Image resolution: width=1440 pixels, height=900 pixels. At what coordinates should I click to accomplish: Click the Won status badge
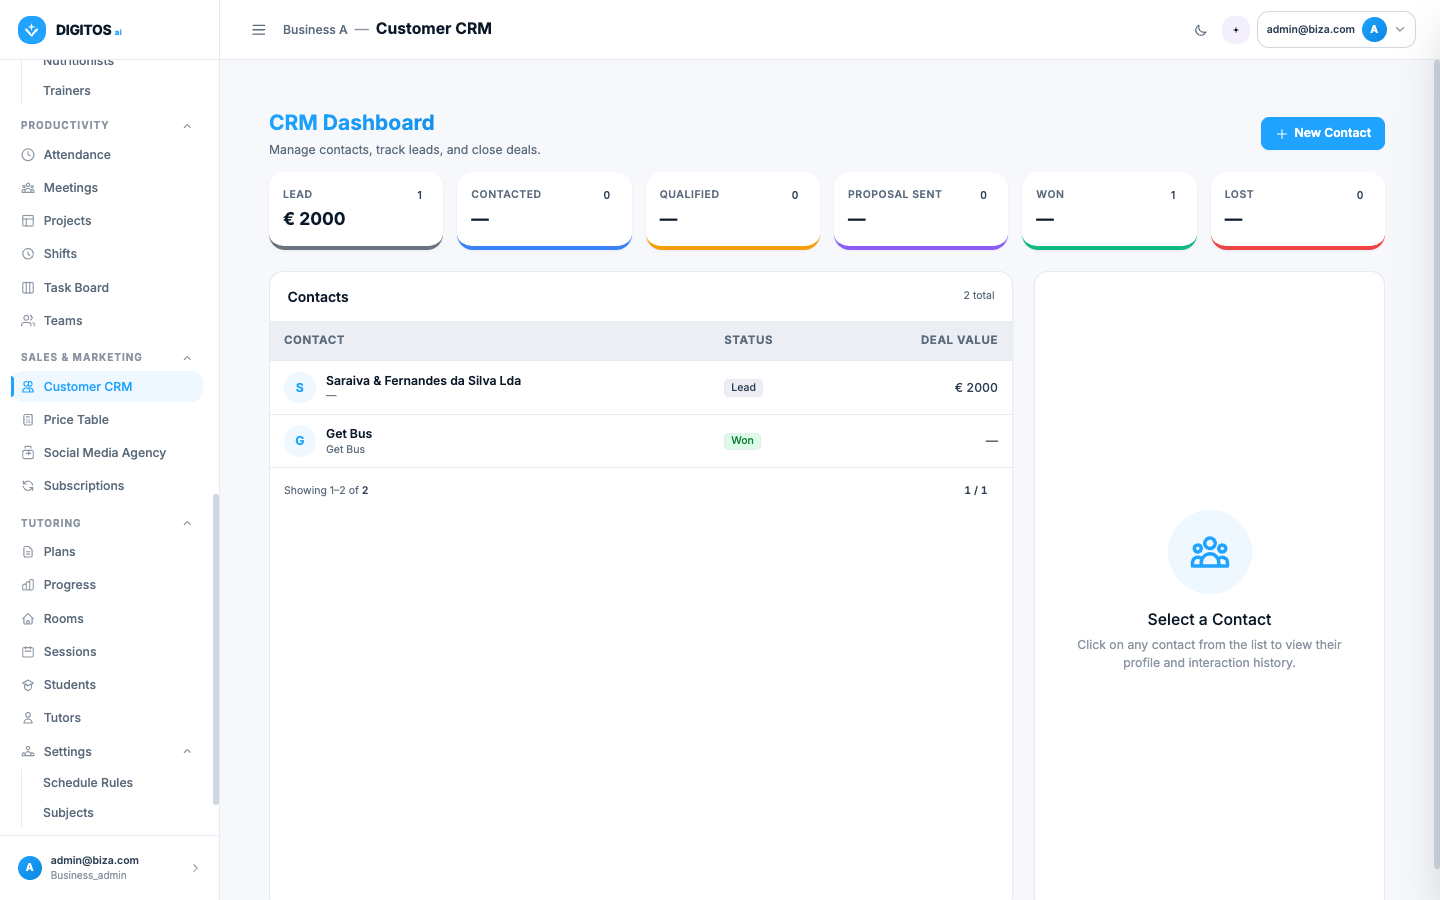point(742,441)
